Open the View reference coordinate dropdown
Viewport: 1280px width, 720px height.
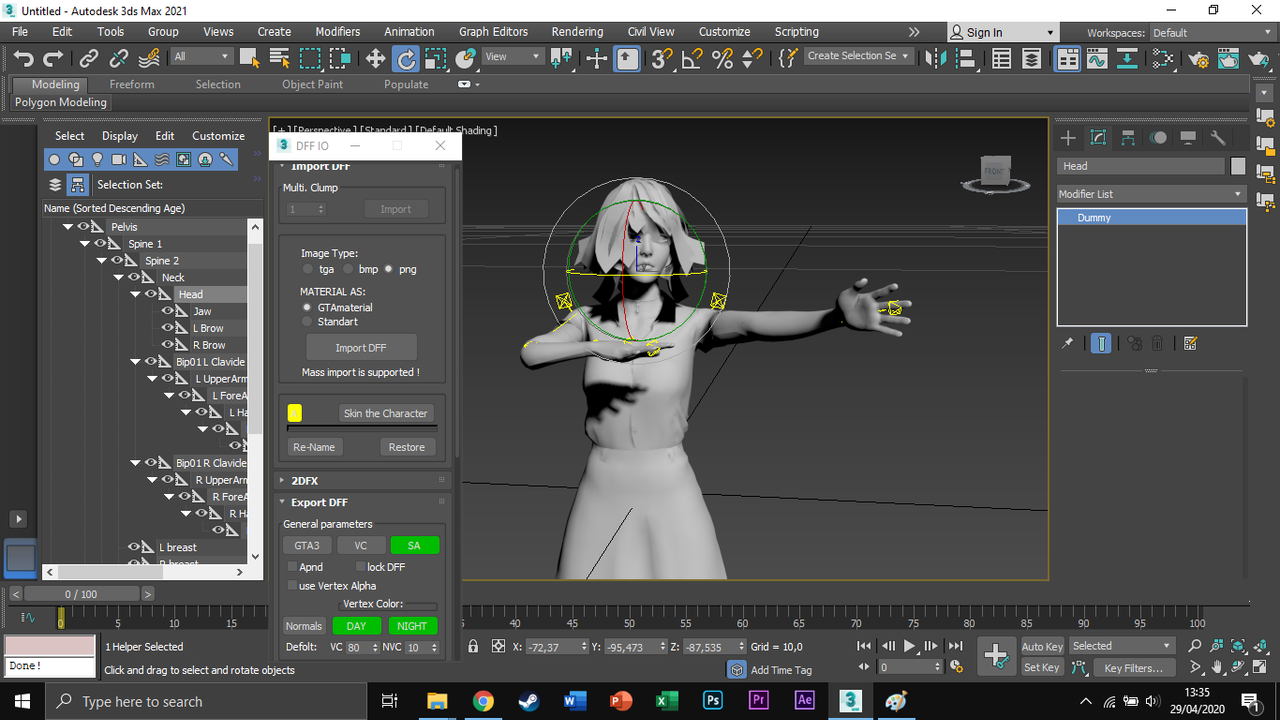pyautogui.click(x=513, y=57)
